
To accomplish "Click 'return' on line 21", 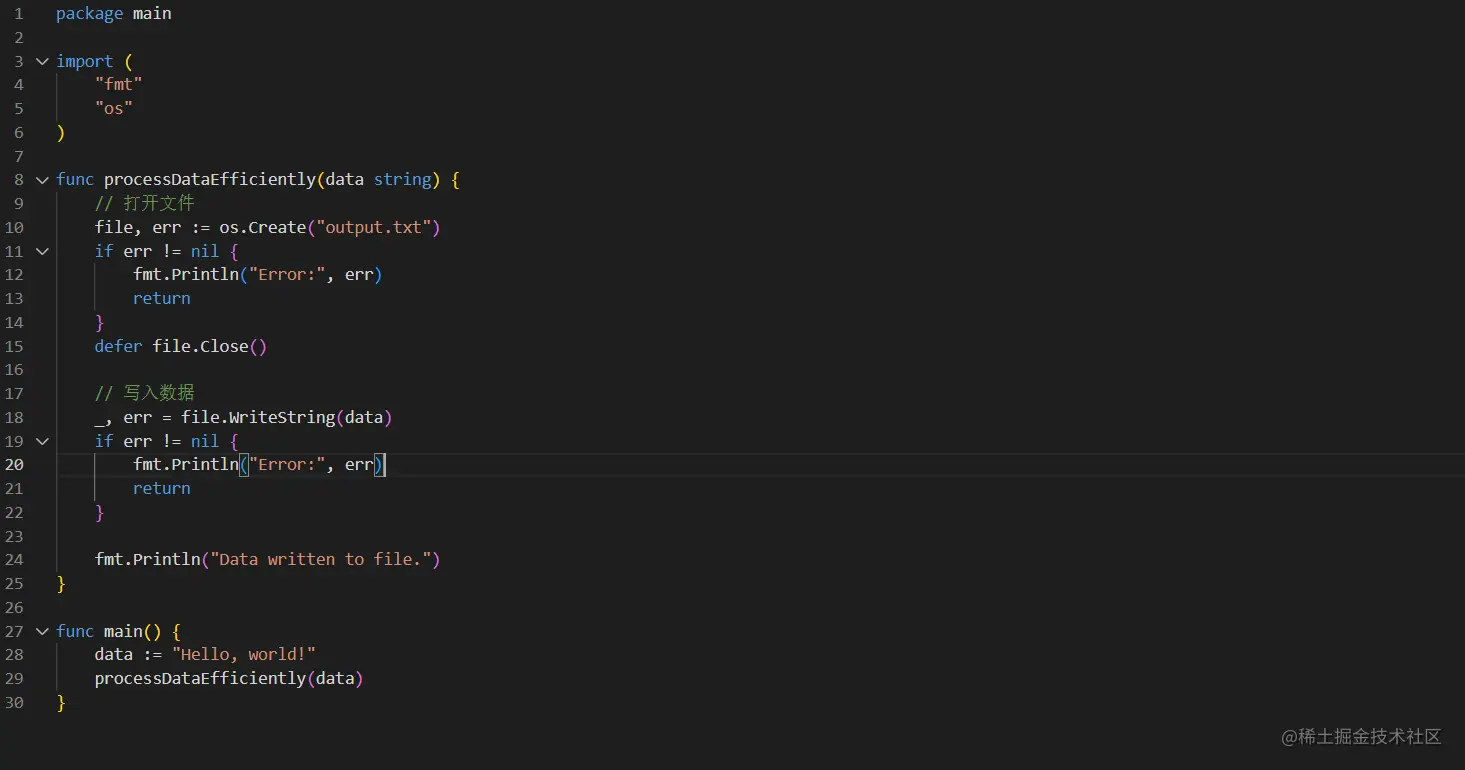I will click(161, 488).
